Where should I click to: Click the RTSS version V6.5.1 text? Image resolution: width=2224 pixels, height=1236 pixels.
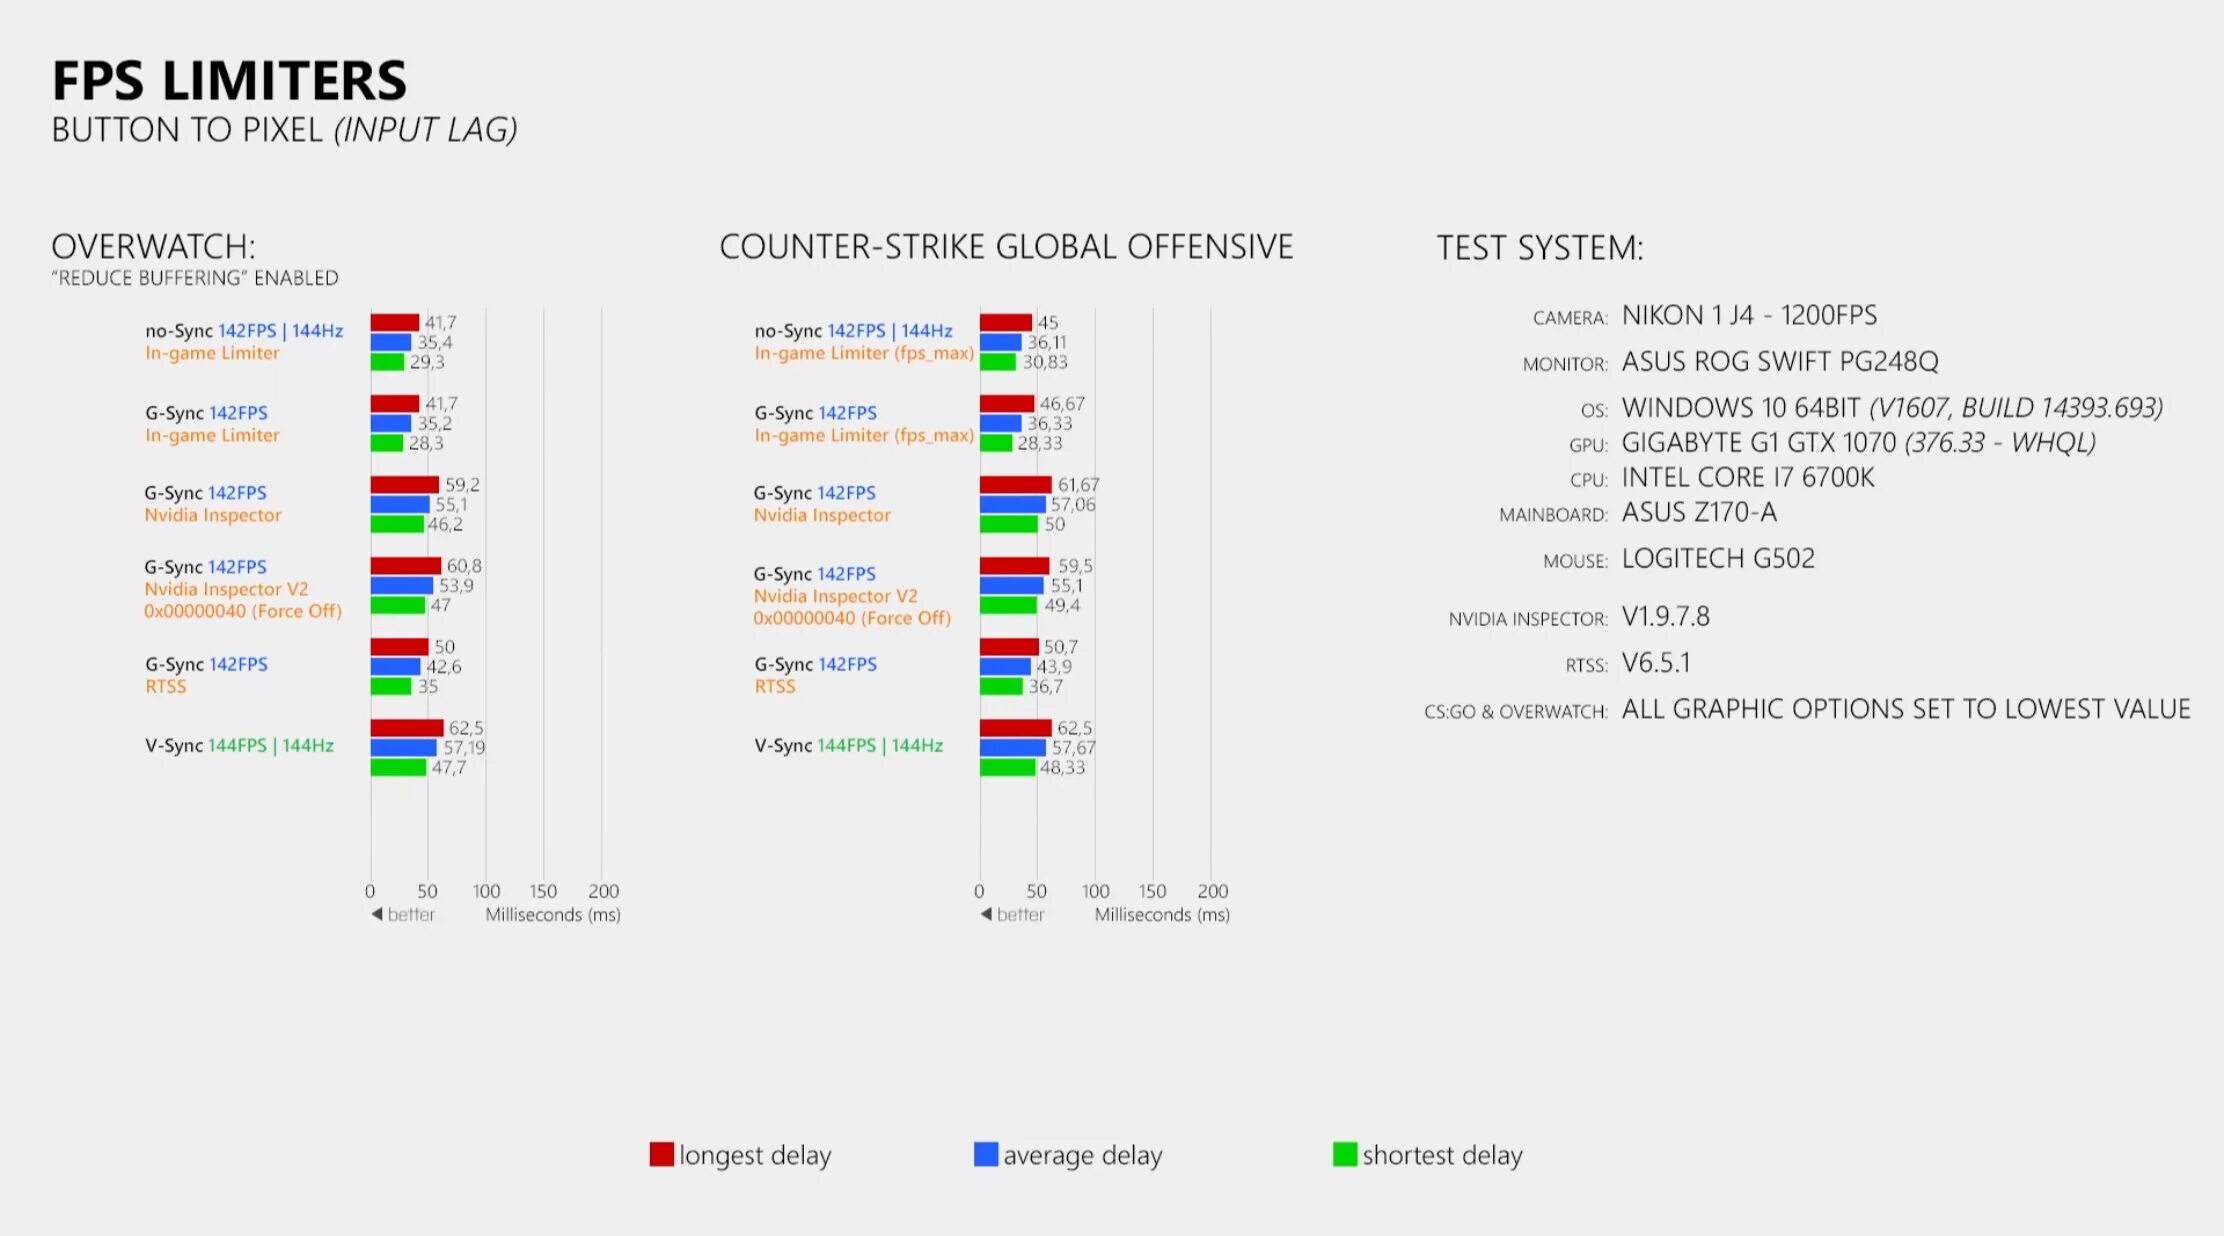1656,662
